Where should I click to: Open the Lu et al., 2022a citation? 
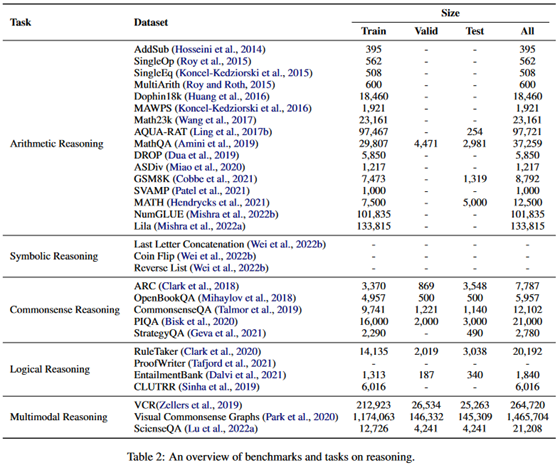[x=221, y=429]
